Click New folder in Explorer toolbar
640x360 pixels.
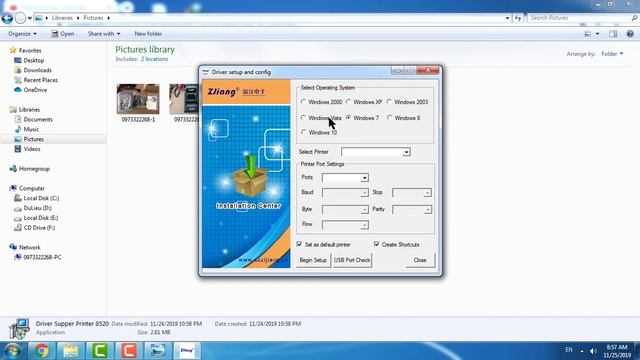pos(148,34)
